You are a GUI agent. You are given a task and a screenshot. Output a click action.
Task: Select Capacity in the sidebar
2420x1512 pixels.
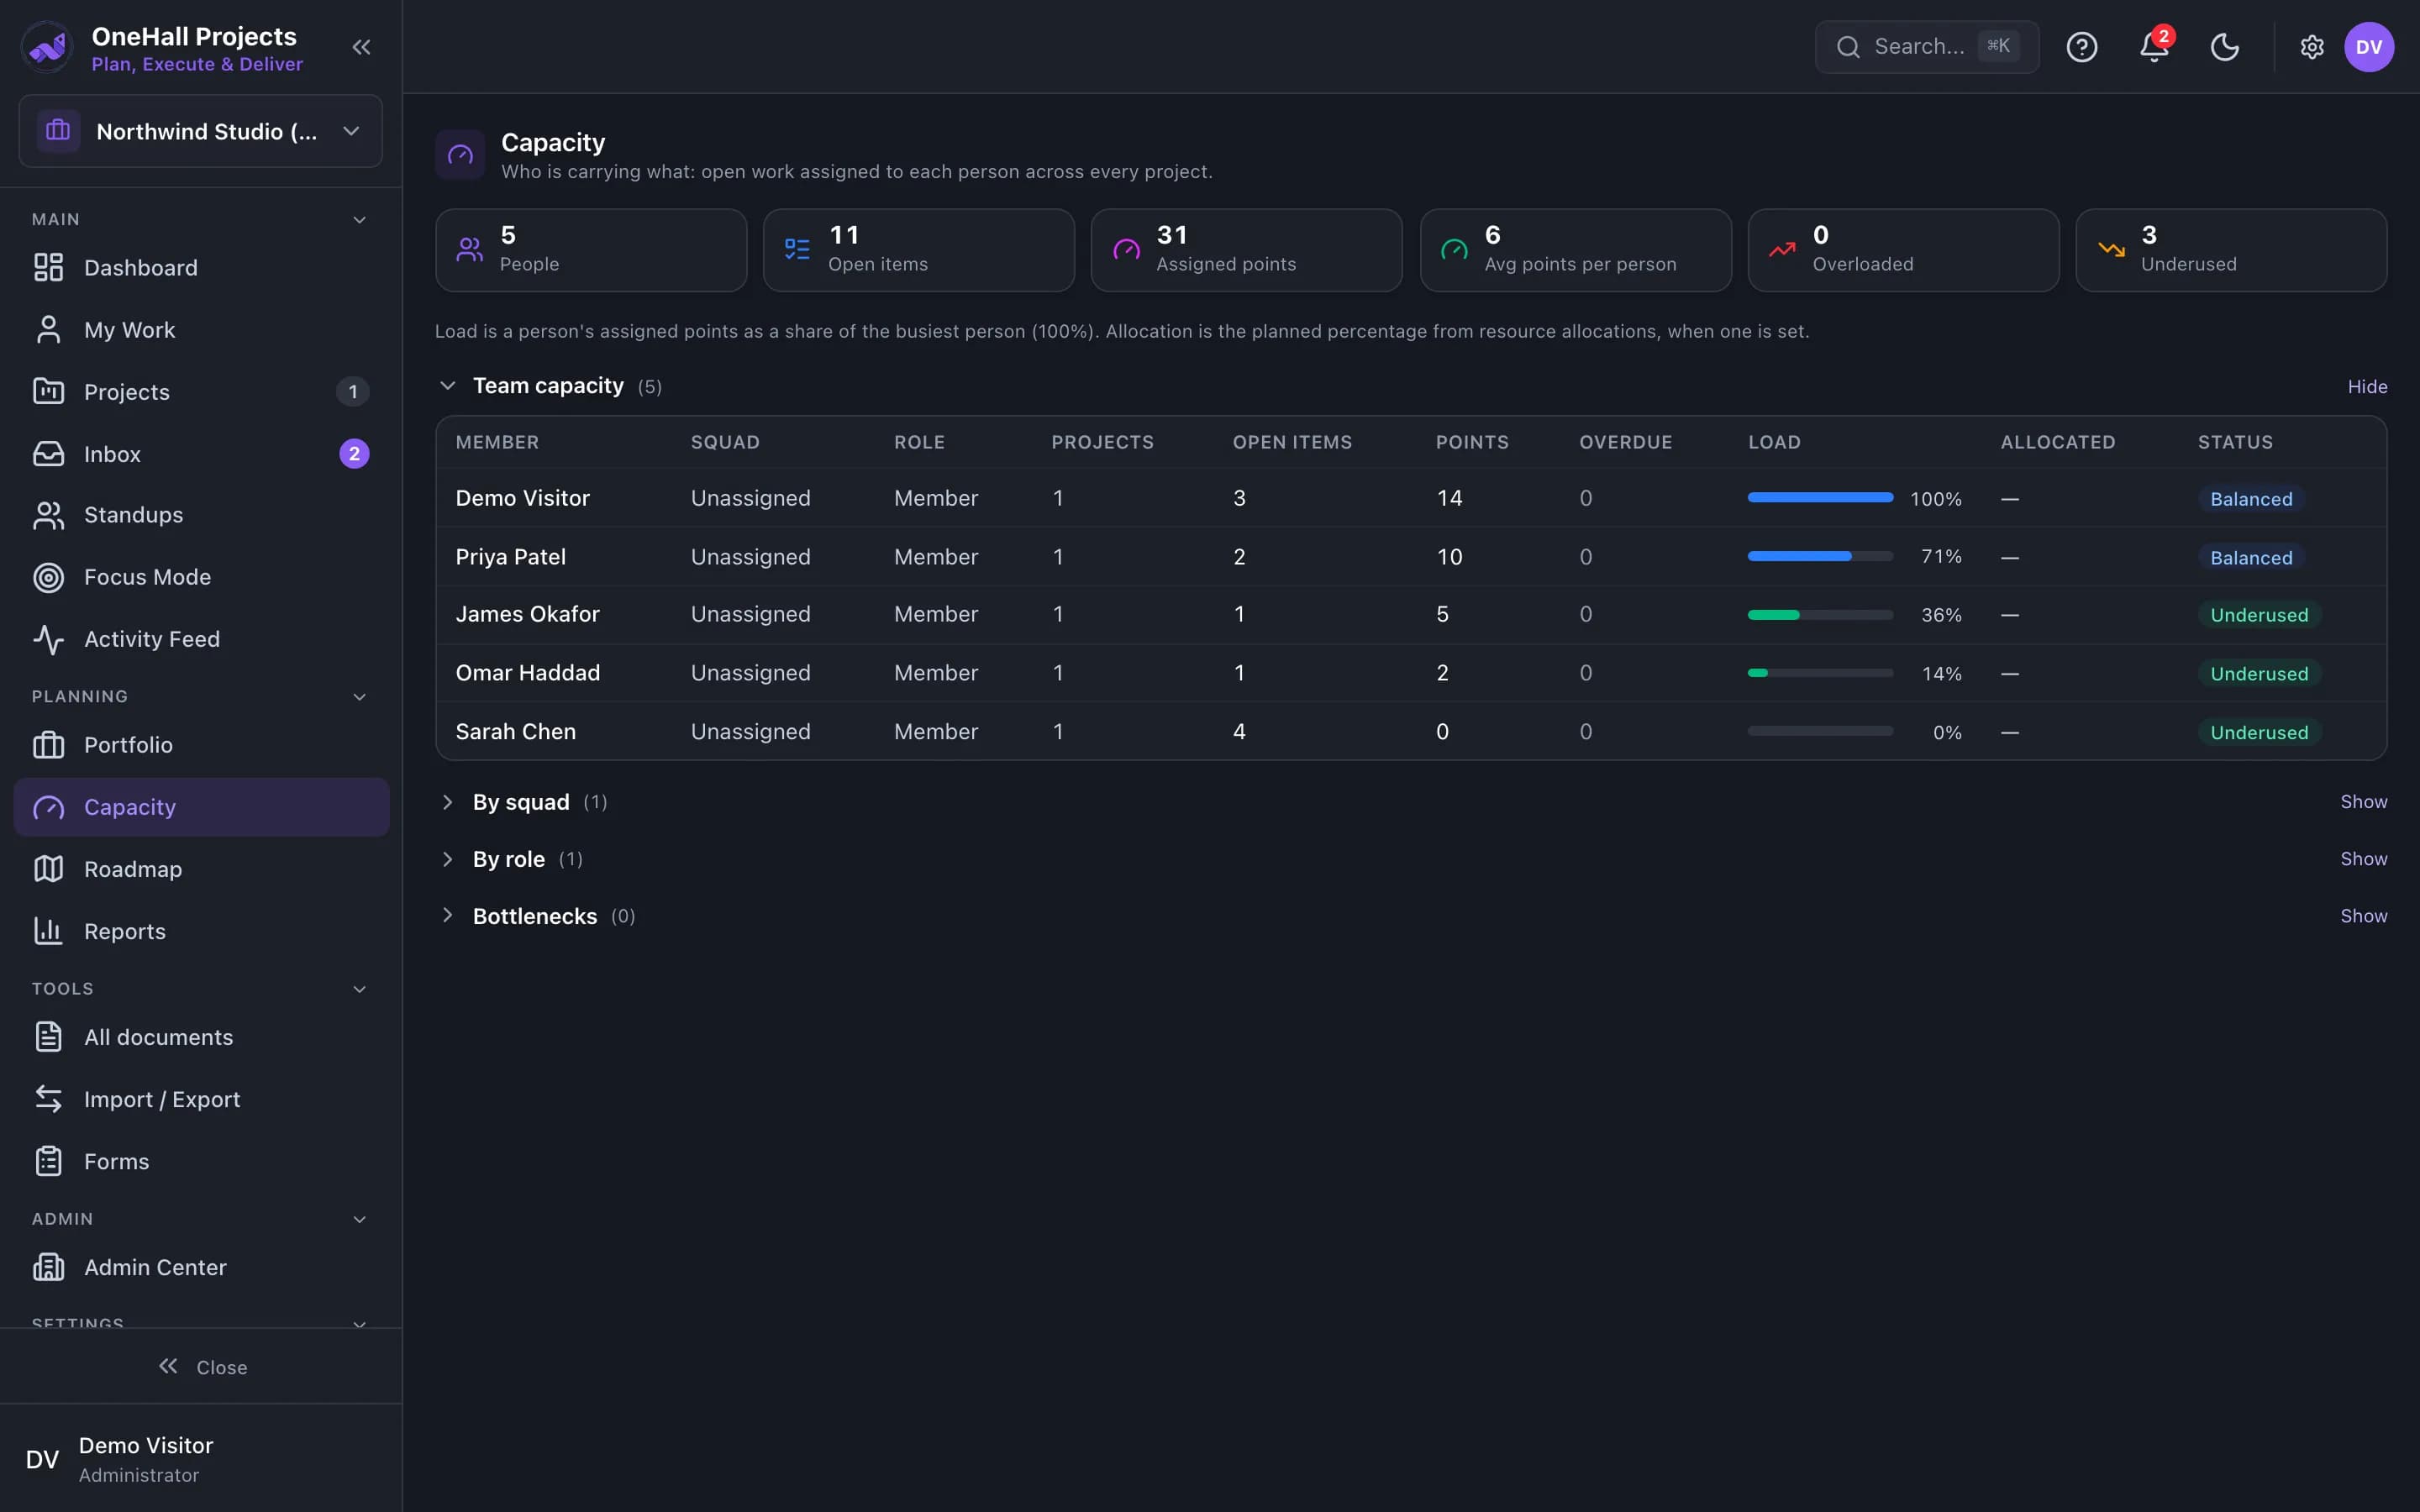click(201, 807)
